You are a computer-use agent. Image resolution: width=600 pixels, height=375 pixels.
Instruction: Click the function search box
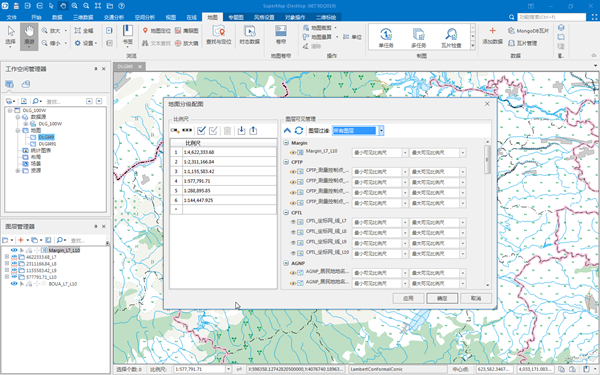click(x=551, y=17)
